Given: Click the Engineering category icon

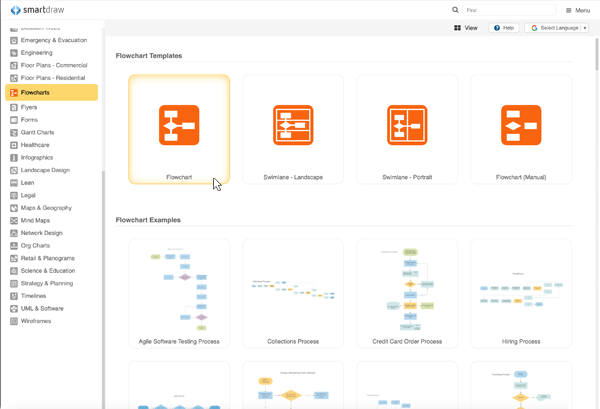Looking at the screenshot, I should (x=14, y=53).
